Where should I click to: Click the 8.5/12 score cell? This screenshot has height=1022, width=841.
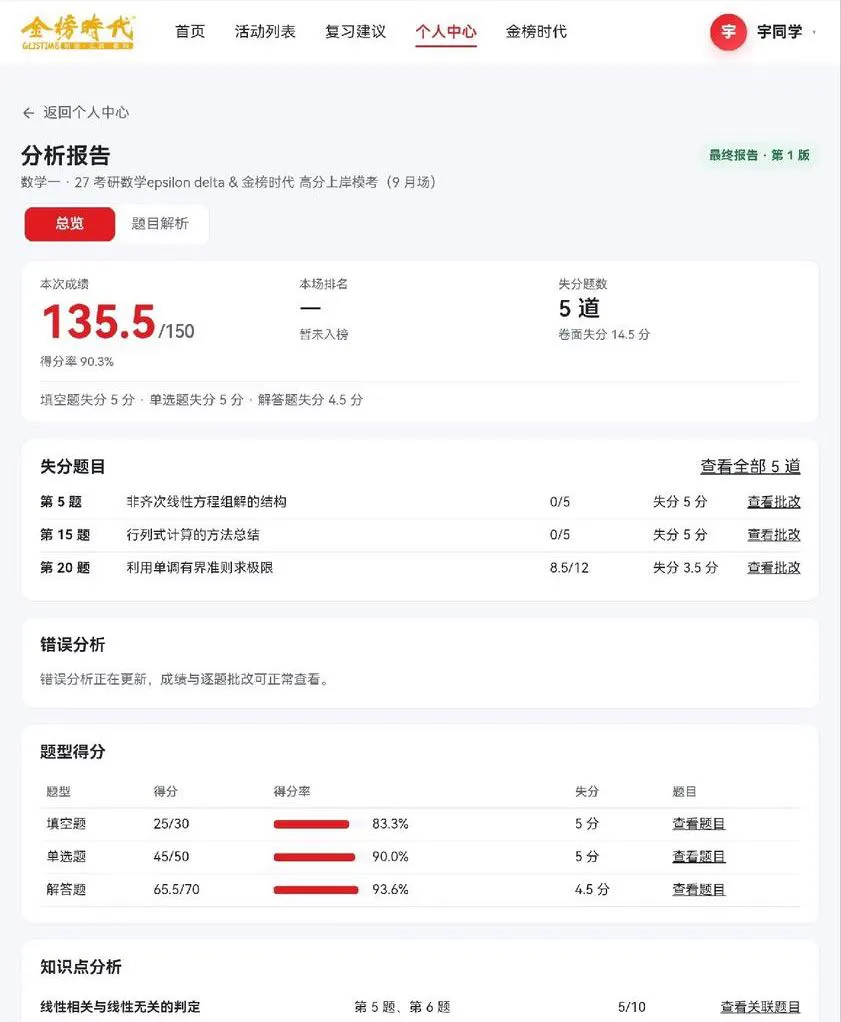[569, 568]
